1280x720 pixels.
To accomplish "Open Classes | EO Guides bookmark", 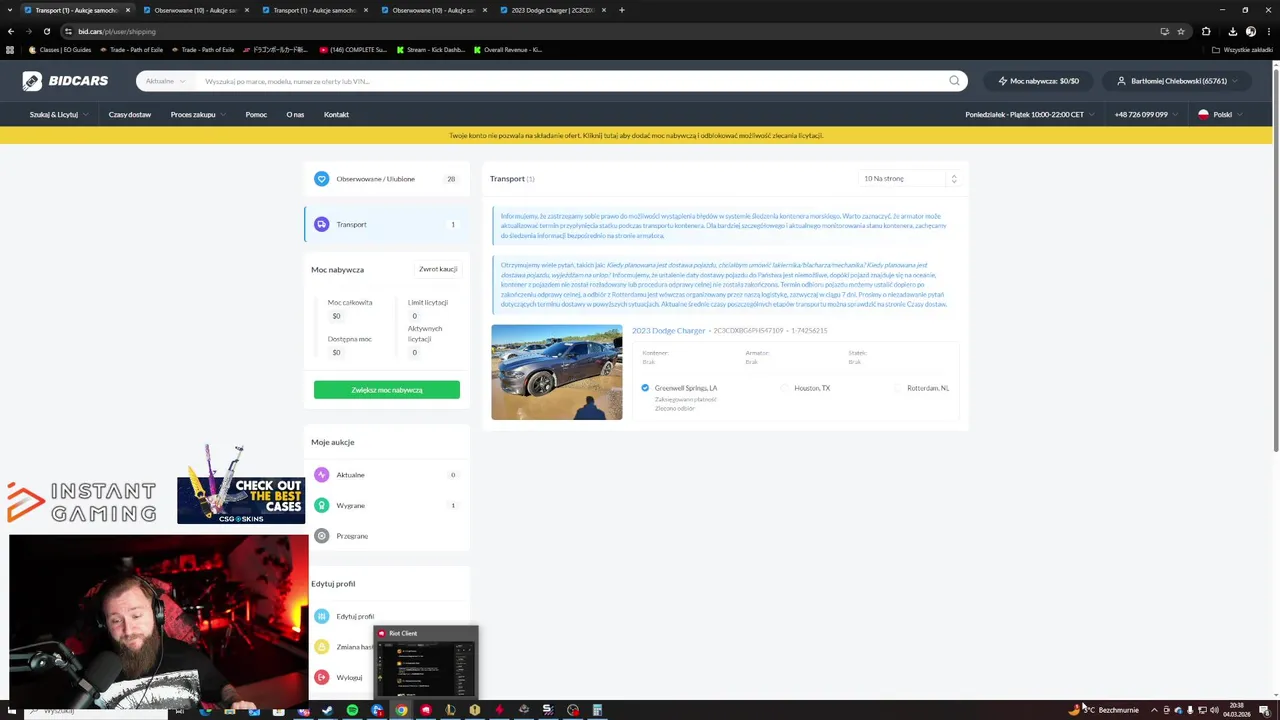I will [60, 49].
